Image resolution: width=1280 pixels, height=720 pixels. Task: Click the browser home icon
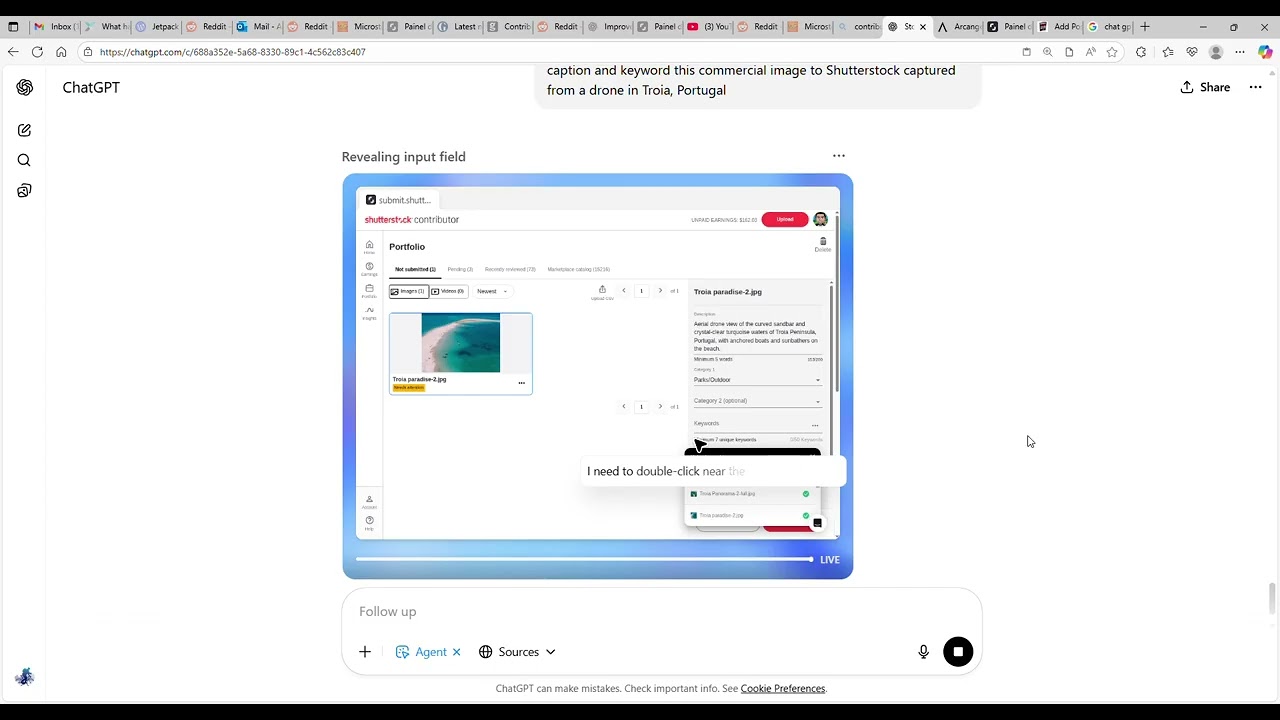(61, 52)
